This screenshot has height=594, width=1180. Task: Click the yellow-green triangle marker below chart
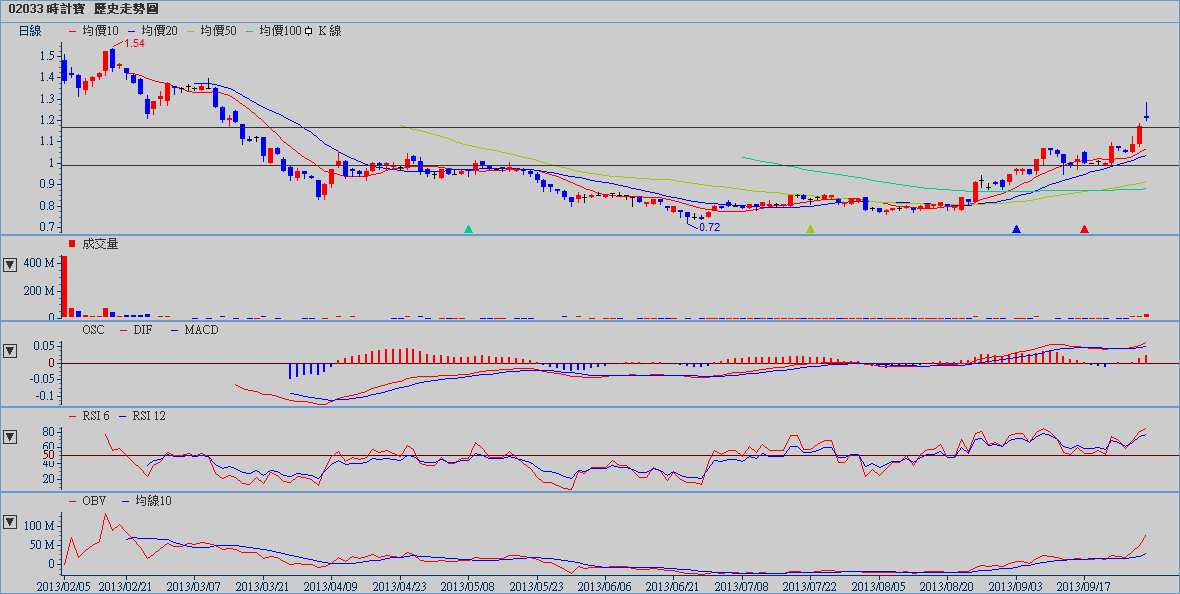pyautogui.click(x=810, y=230)
